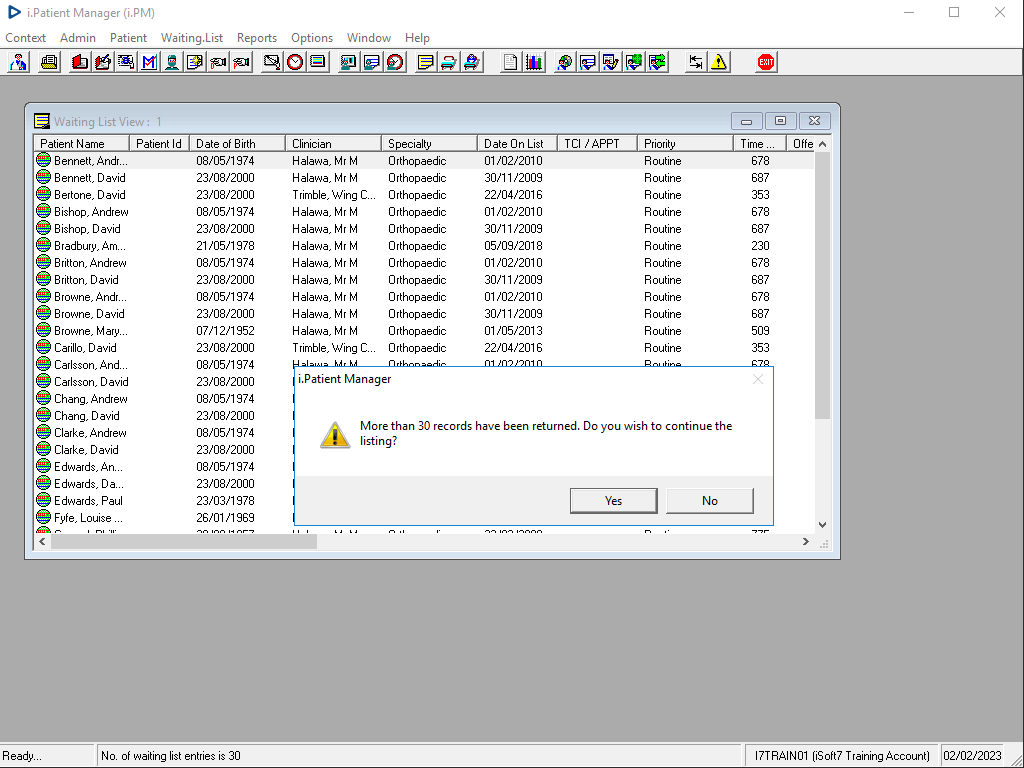Sort by the Patient Name column header
The width and height of the screenshot is (1024, 768).
[82, 144]
